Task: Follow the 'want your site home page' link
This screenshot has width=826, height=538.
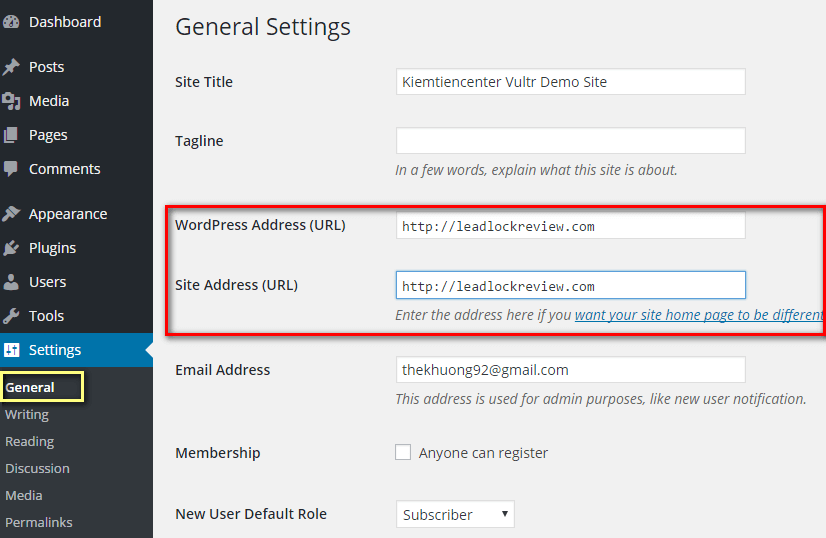Action: 699,315
